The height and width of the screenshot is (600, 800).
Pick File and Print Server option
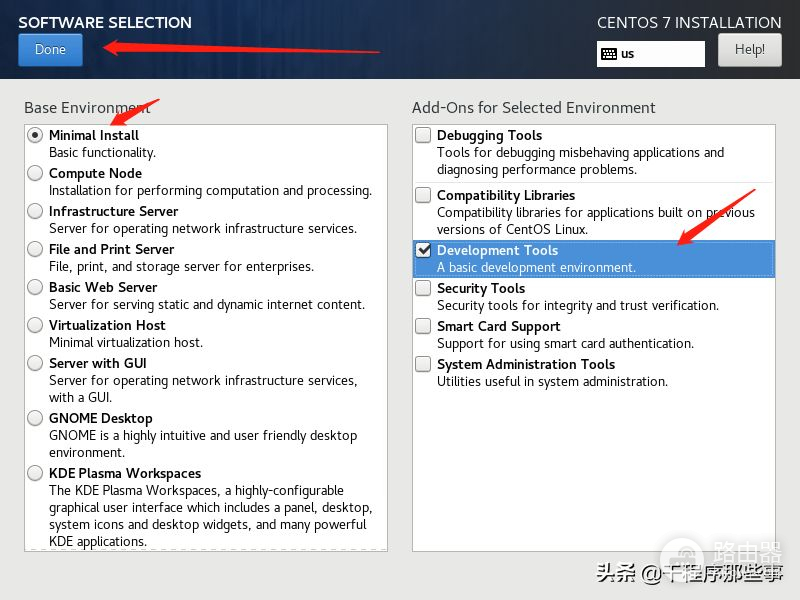tap(36, 249)
